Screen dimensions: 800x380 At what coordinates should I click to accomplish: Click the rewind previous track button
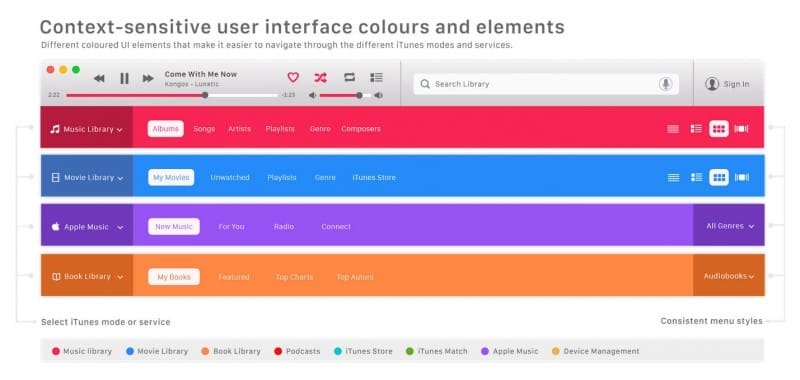(99, 79)
